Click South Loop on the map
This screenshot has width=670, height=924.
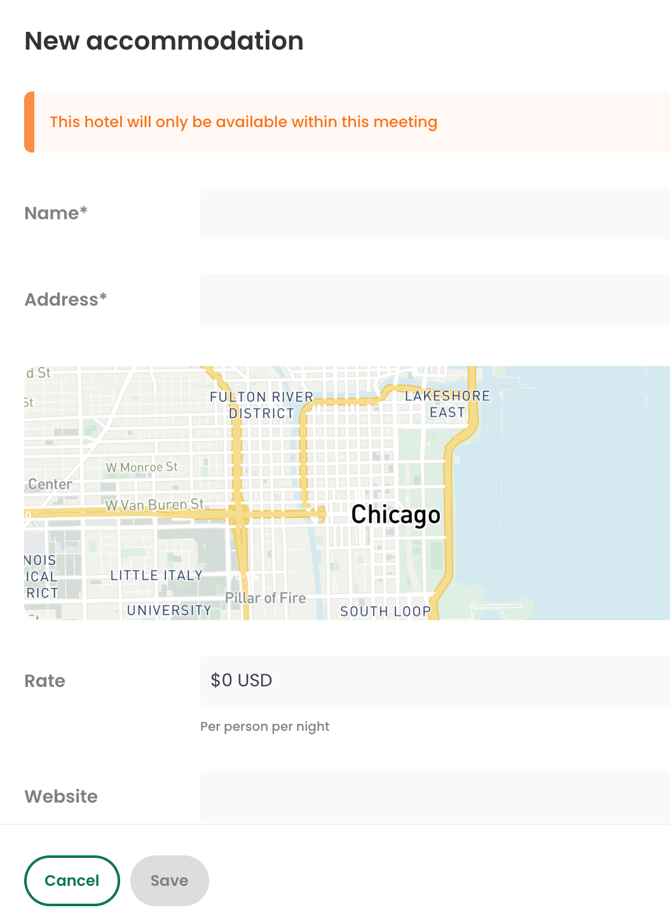click(385, 611)
